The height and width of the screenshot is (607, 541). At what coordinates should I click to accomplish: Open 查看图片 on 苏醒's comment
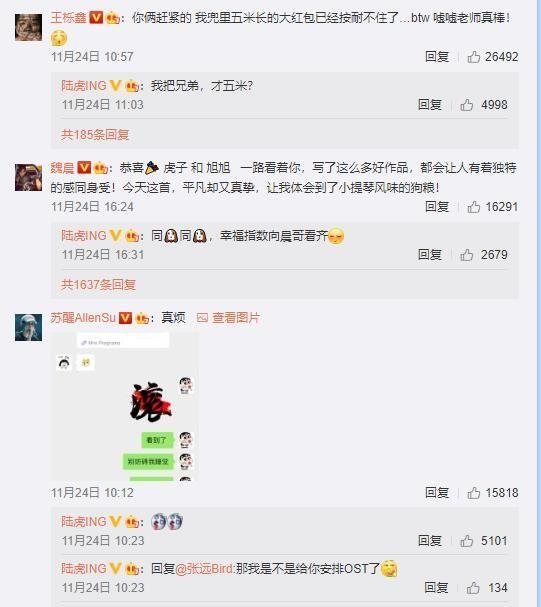(x=228, y=318)
